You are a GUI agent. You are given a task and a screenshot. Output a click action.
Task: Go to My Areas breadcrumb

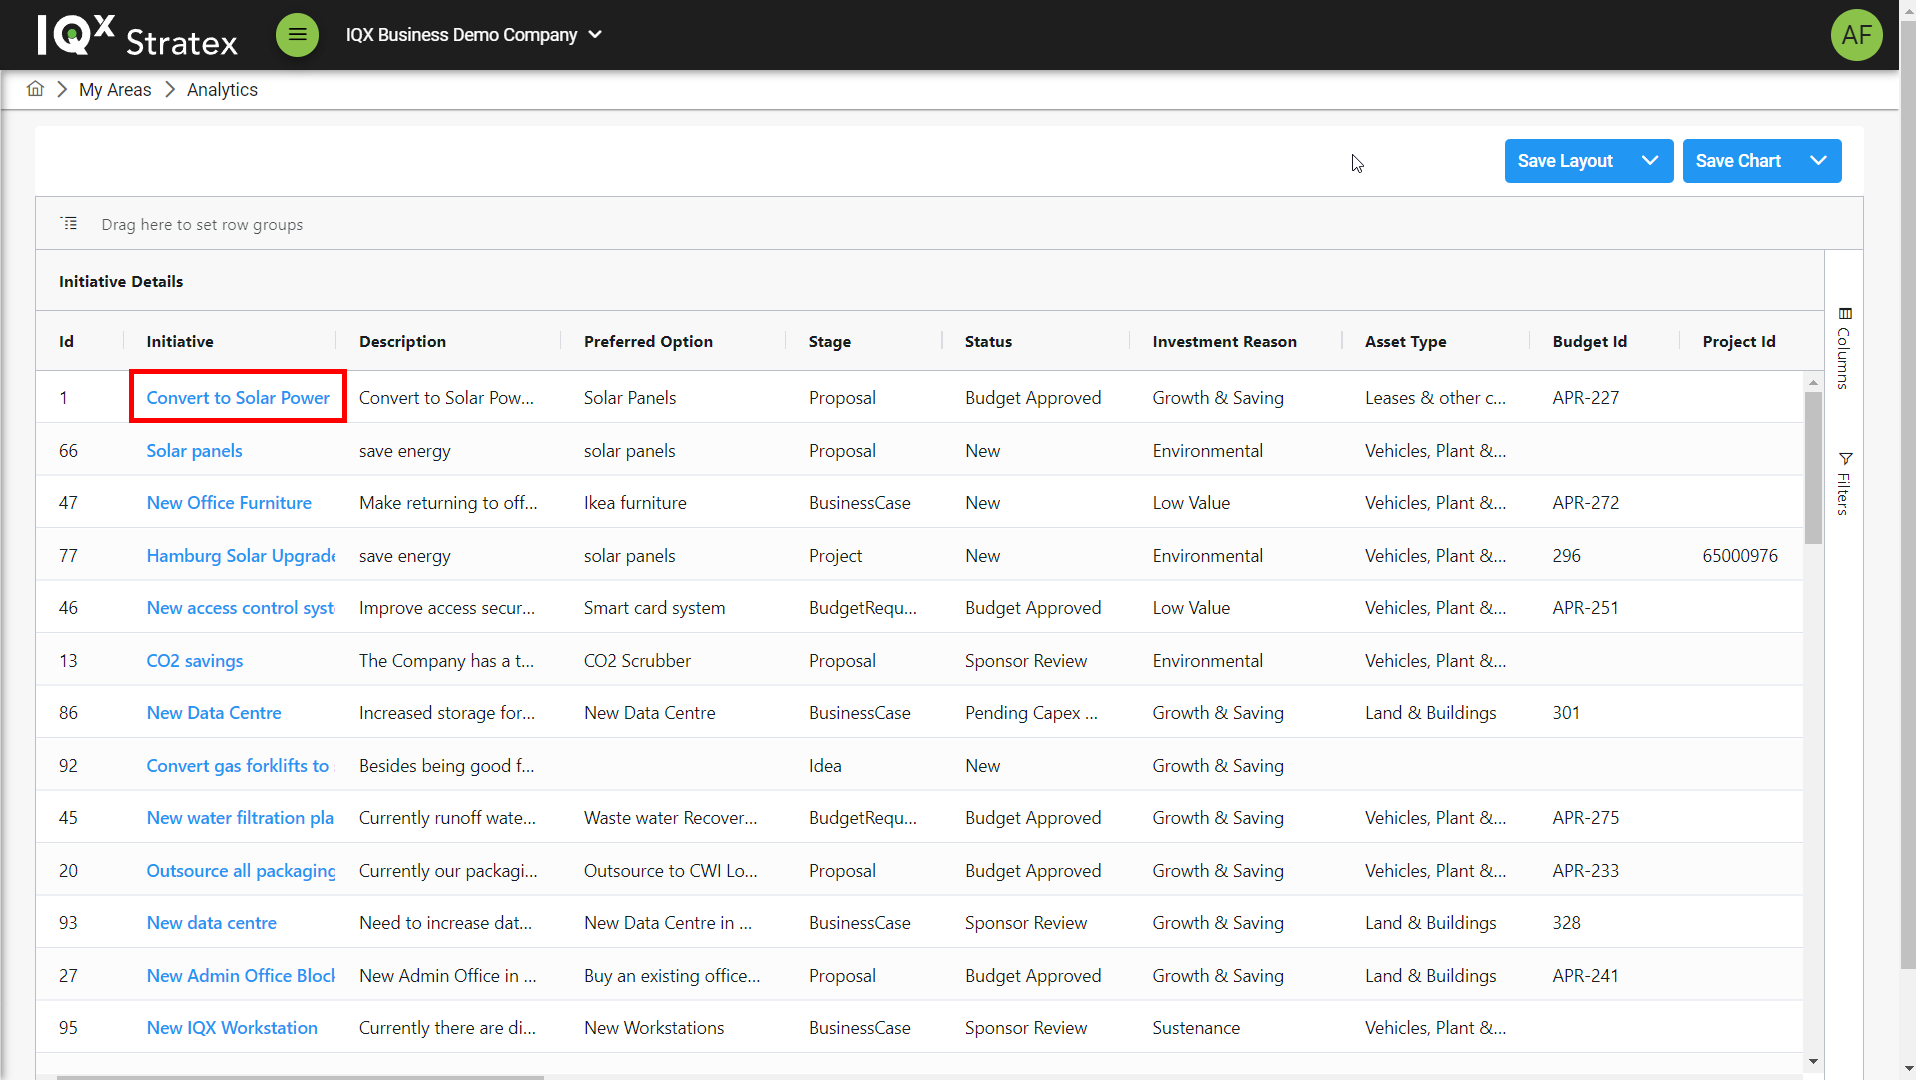tap(115, 90)
